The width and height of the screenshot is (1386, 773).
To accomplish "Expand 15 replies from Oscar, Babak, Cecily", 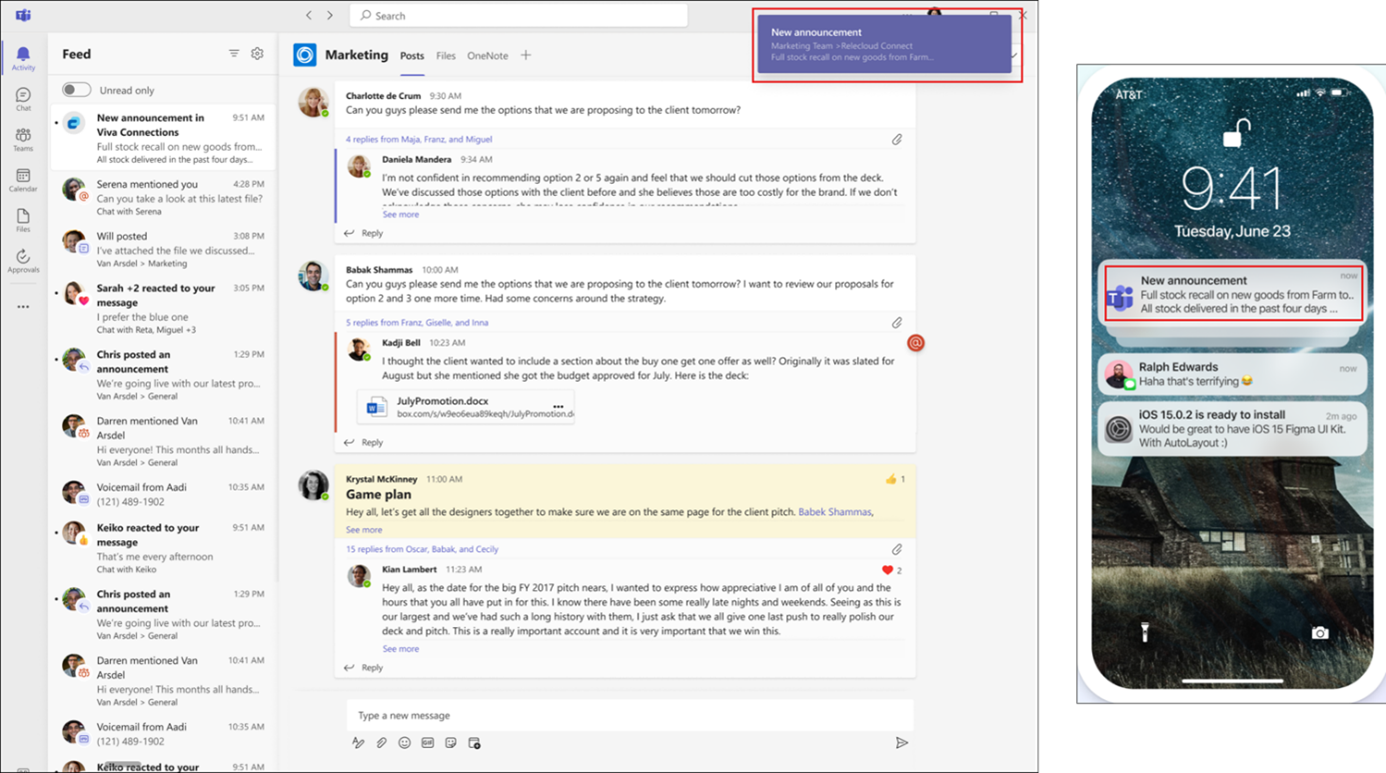I will click(422, 549).
